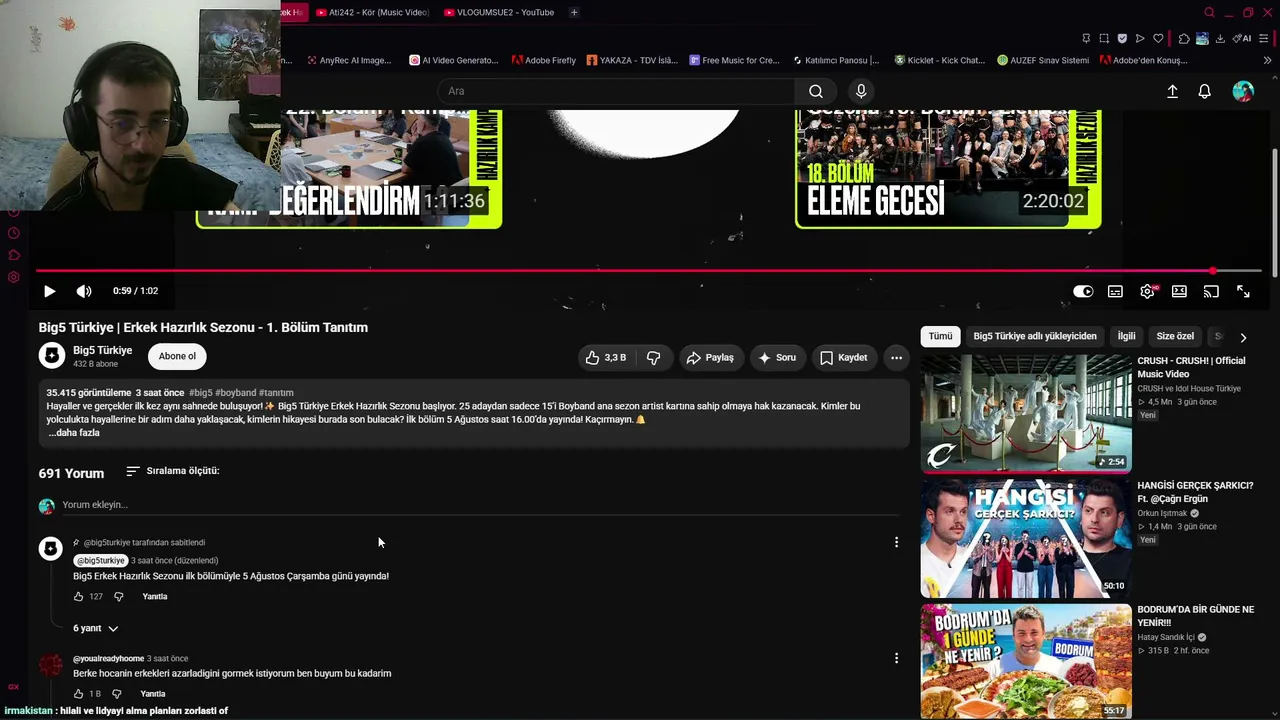Open the browser extensions cube icon
The image size is (1280, 720).
click(x=1184, y=38)
